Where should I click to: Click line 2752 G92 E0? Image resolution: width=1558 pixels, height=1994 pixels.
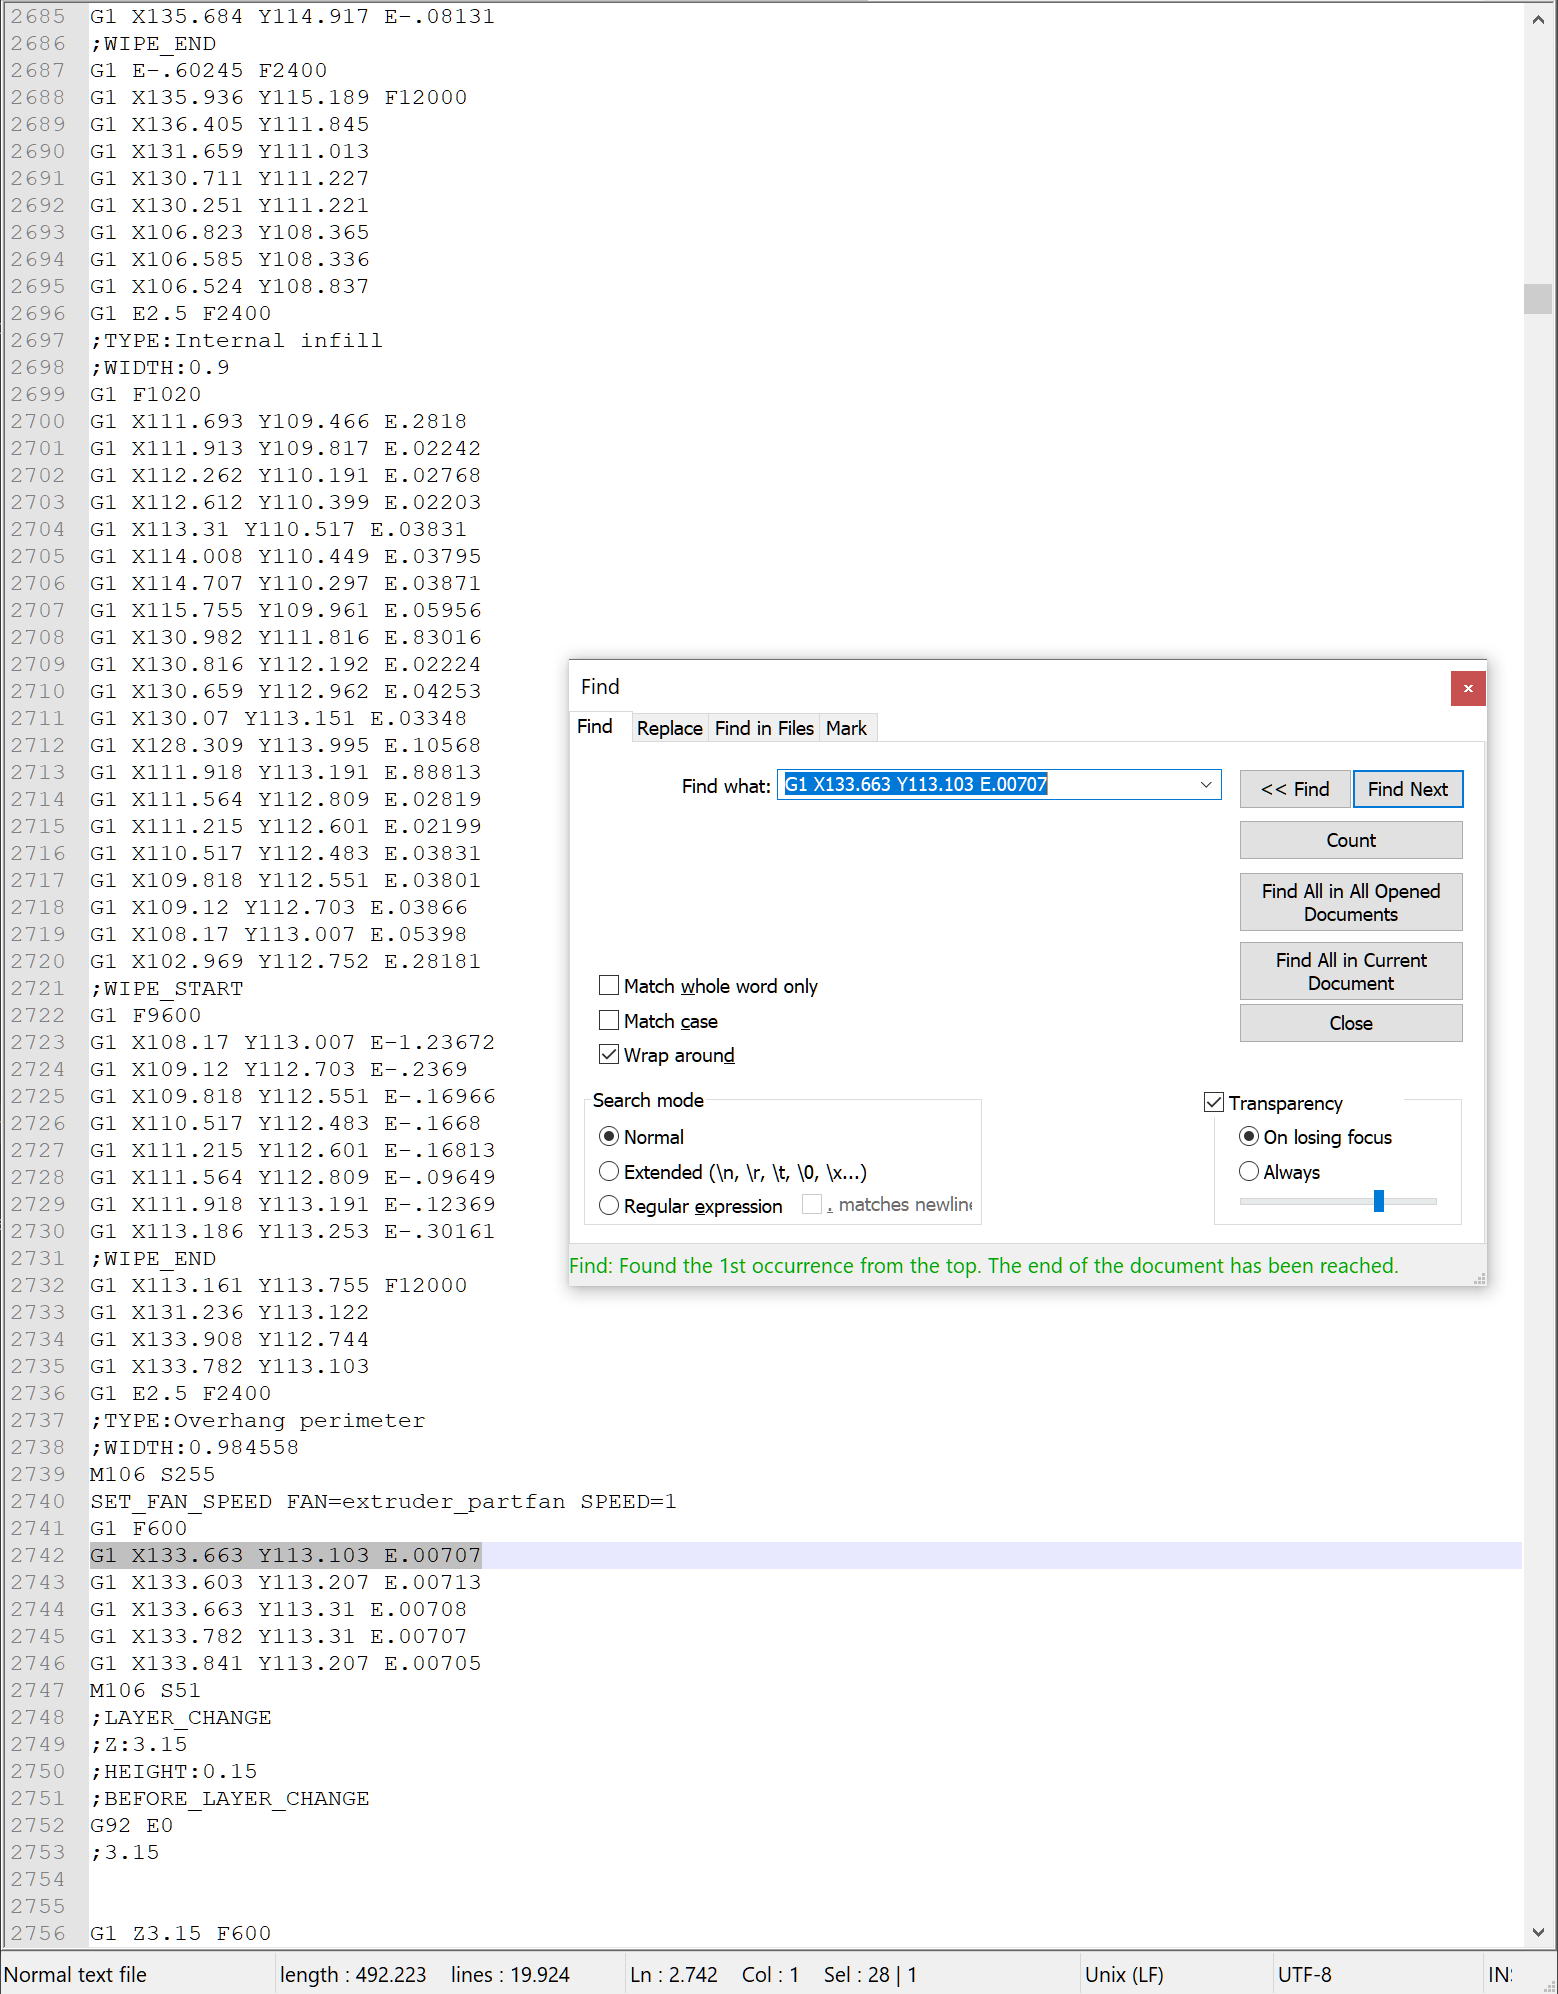[131, 1825]
